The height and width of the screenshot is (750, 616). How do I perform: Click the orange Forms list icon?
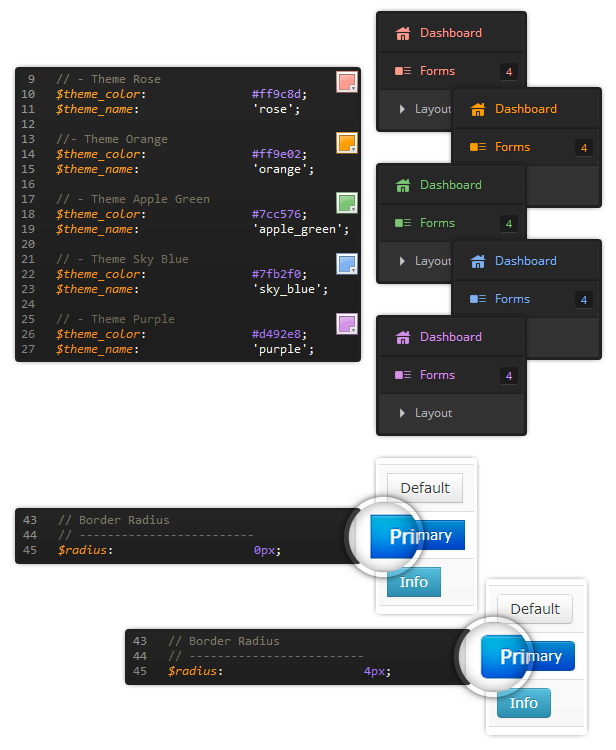click(x=478, y=147)
